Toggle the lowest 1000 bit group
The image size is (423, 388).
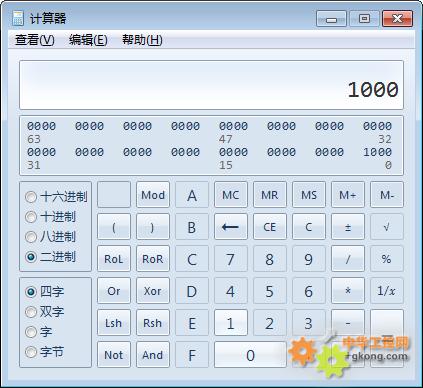click(377, 152)
